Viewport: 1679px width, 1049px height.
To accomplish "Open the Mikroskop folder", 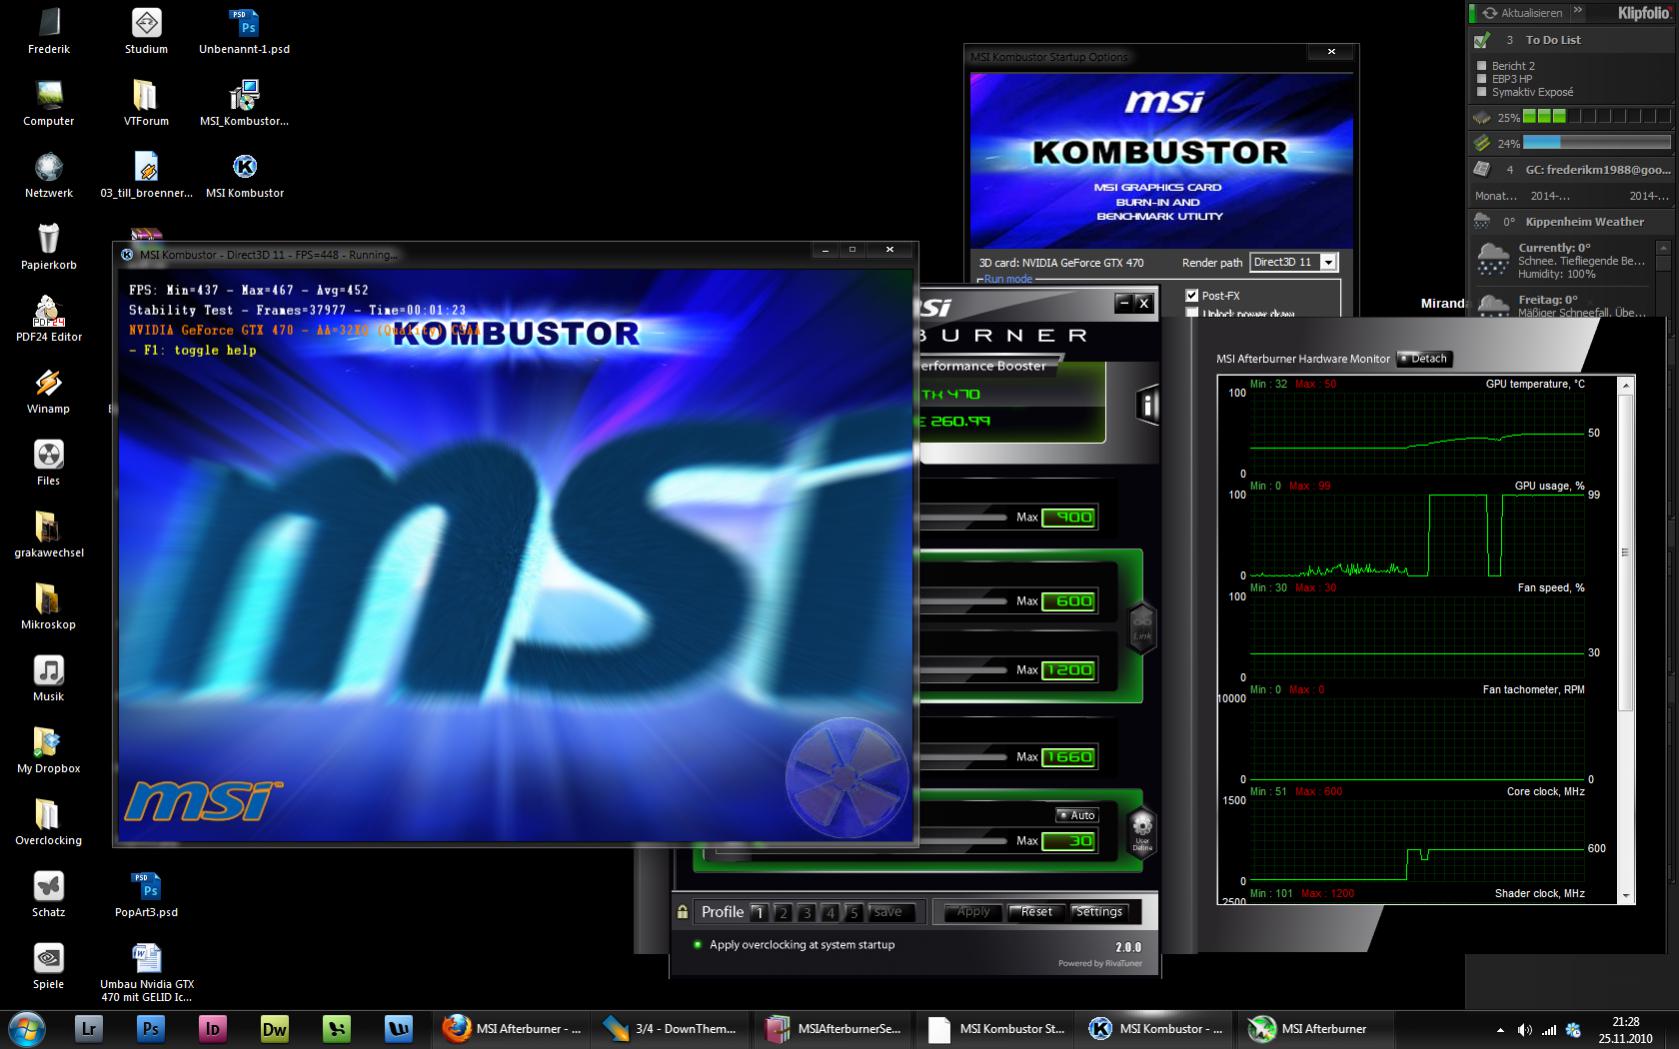I will (48, 607).
